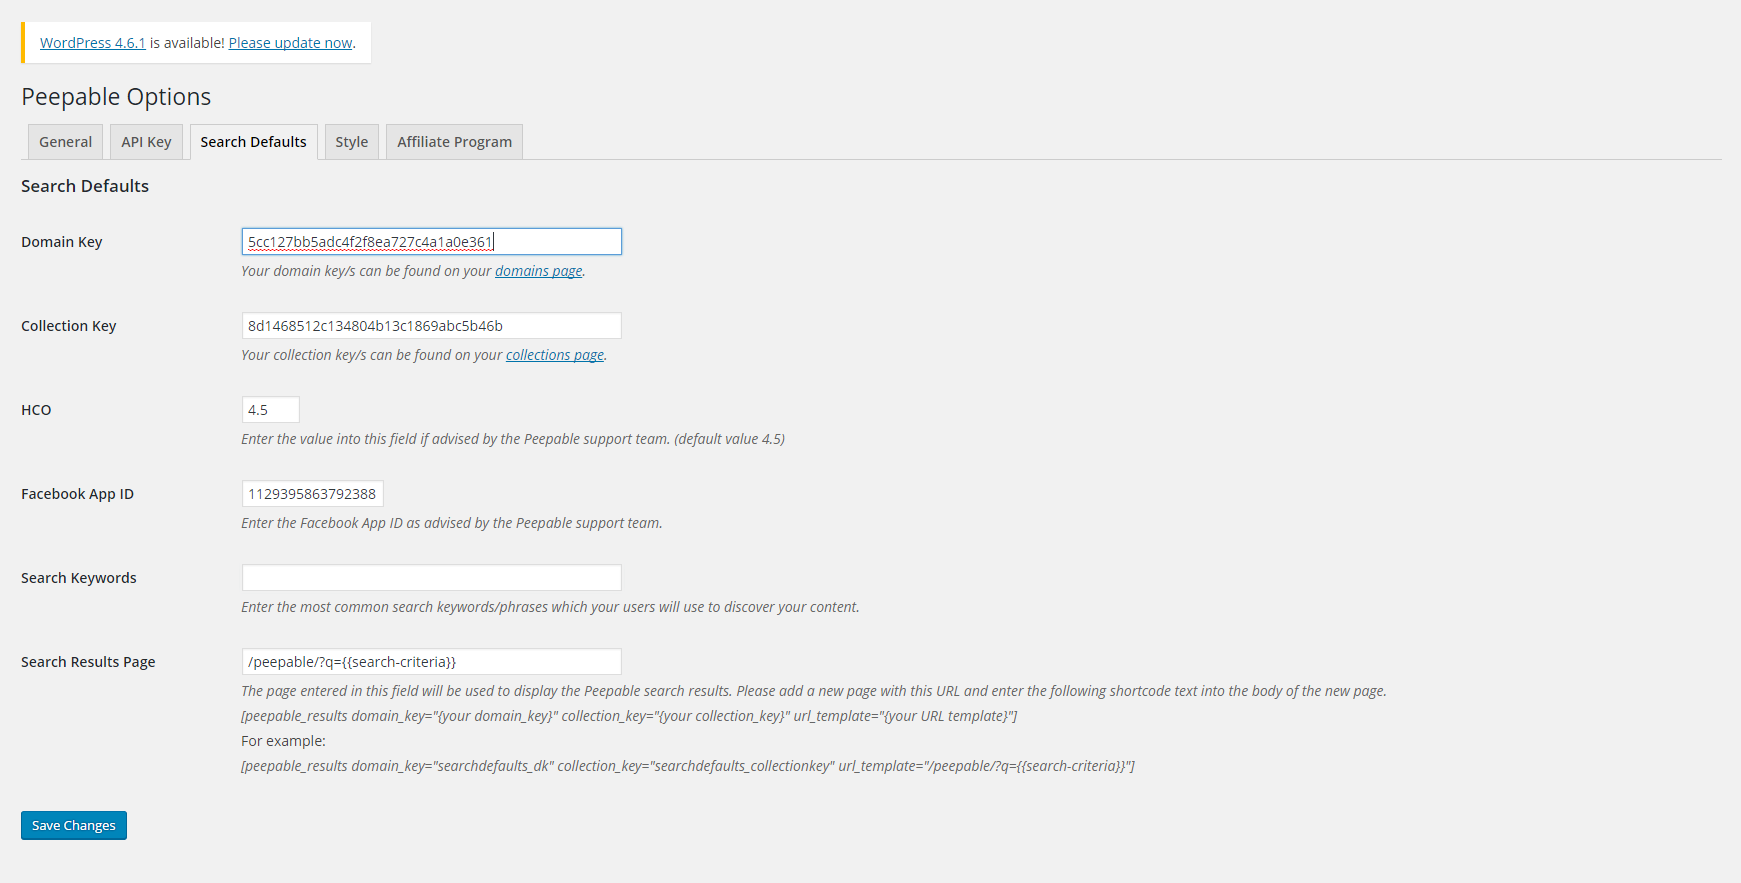Click the Collection Key label
Image resolution: width=1741 pixels, height=883 pixels.
tap(69, 326)
